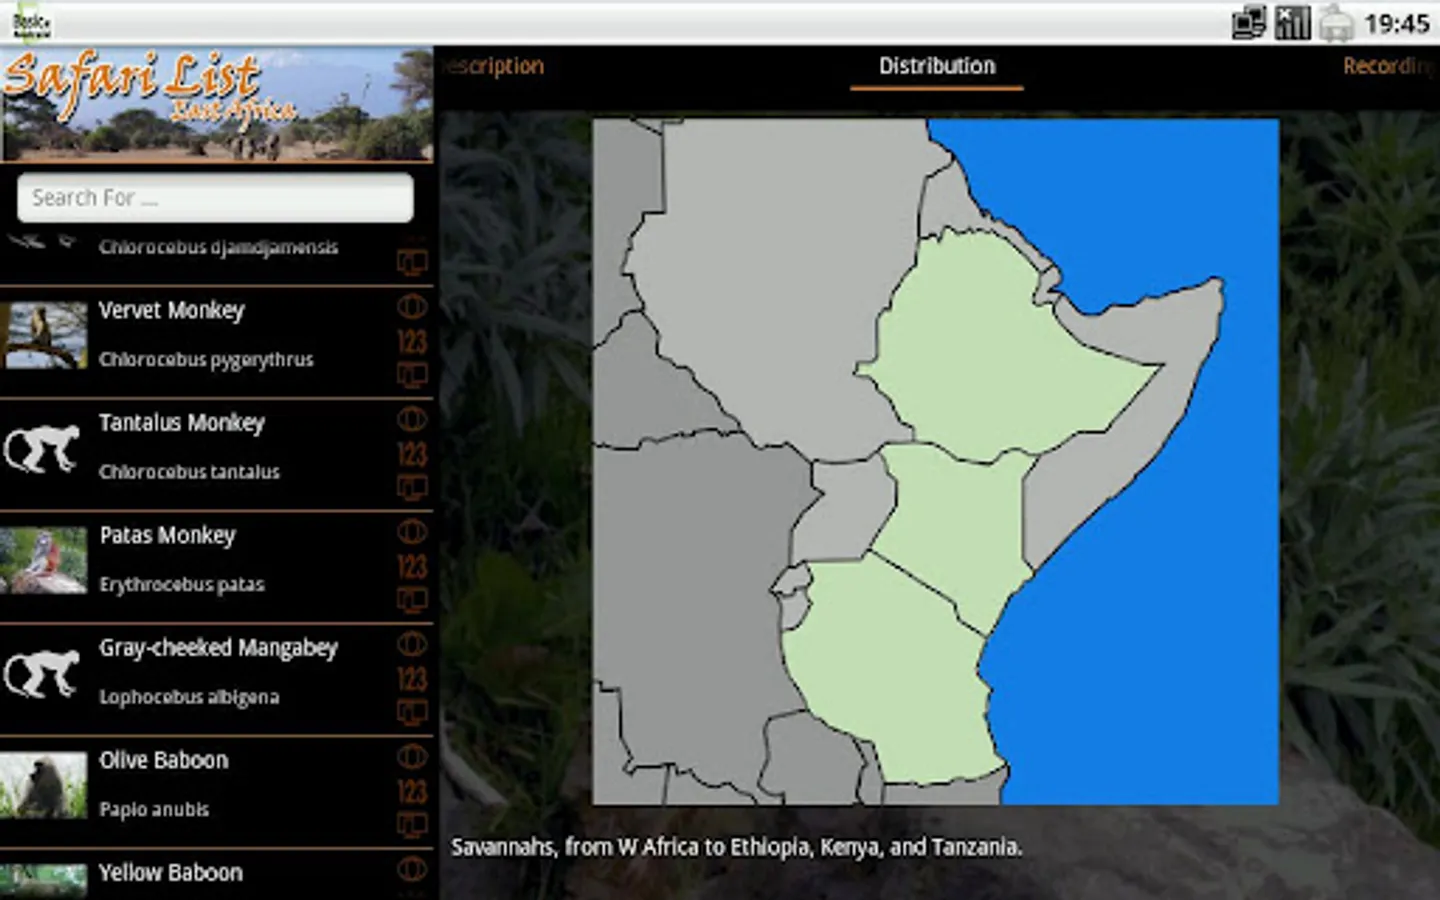Switch to the Recordings tab
The width and height of the screenshot is (1440, 900).
click(1390, 66)
